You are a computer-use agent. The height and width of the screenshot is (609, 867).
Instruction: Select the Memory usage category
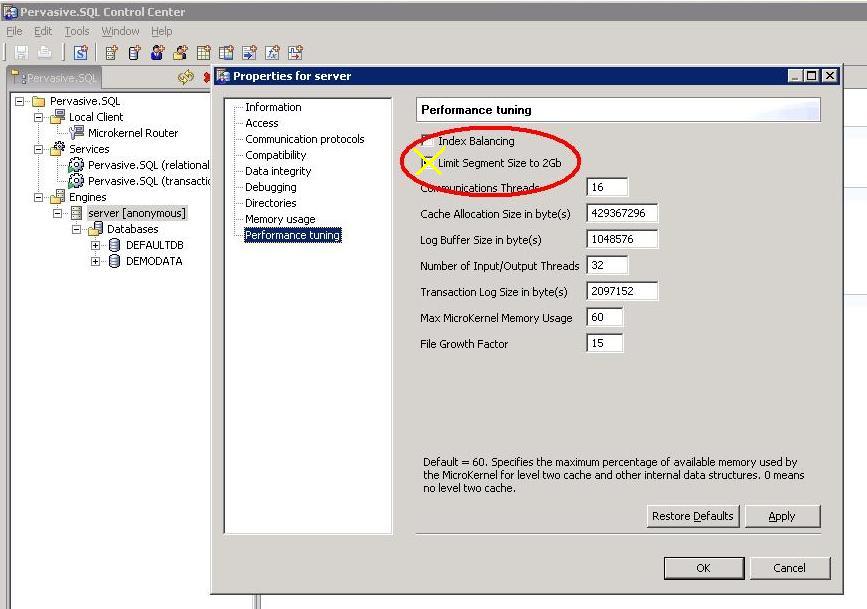[280, 219]
